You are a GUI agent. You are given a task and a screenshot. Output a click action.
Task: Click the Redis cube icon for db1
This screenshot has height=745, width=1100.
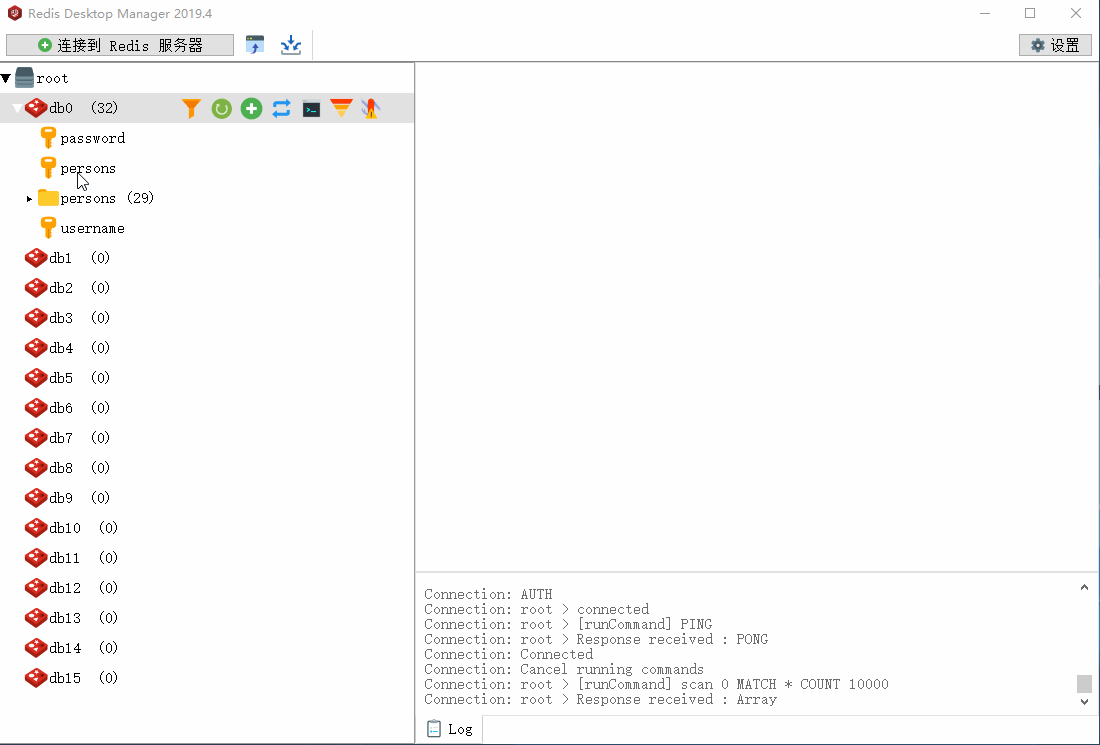click(x=36, y=257)
